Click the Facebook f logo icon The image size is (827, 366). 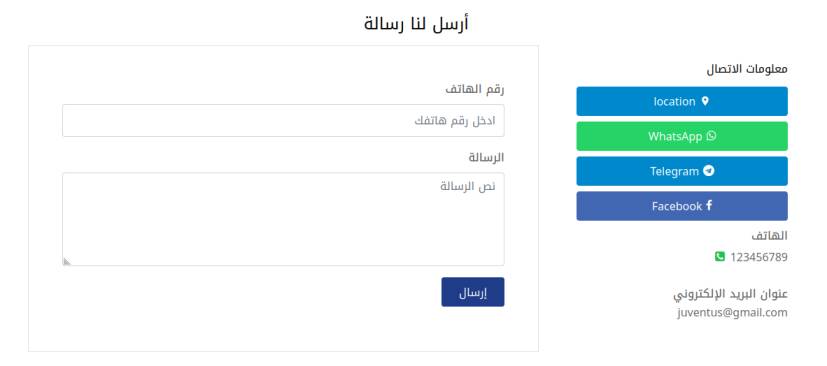709,206
